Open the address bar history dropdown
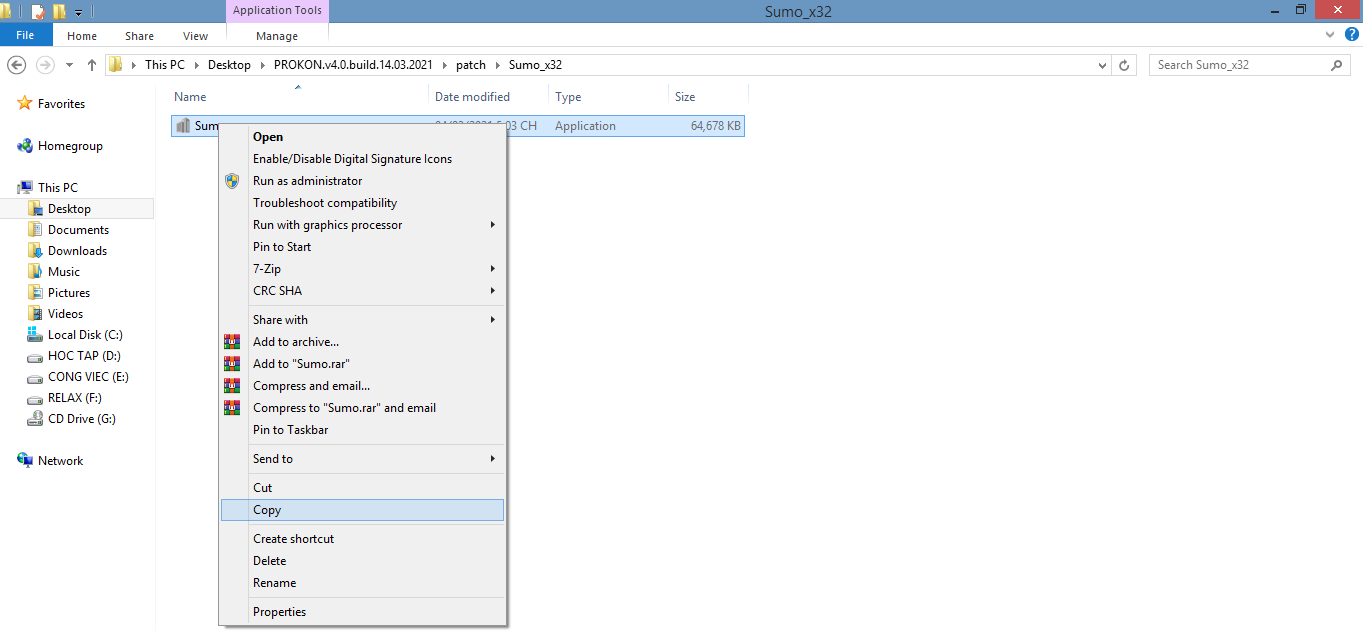1363x631 pixels. [x=1102, y=65]
